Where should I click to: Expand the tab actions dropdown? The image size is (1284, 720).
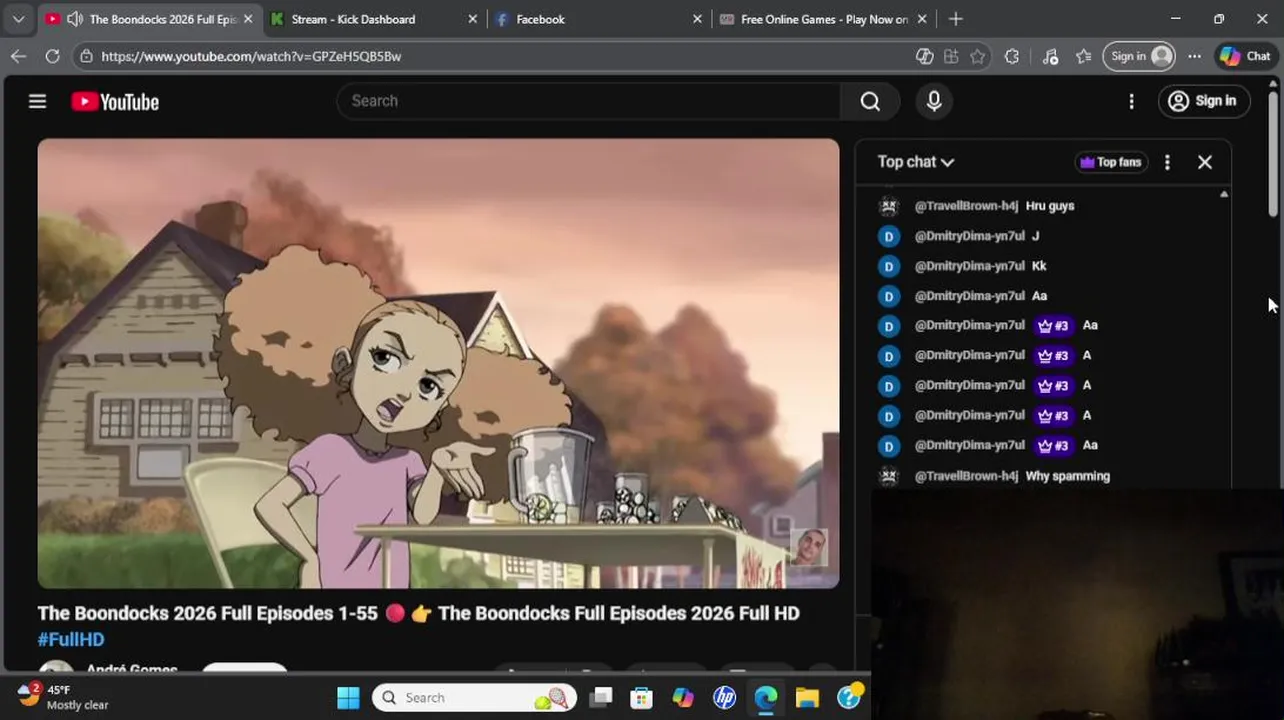tap(18, 19)
